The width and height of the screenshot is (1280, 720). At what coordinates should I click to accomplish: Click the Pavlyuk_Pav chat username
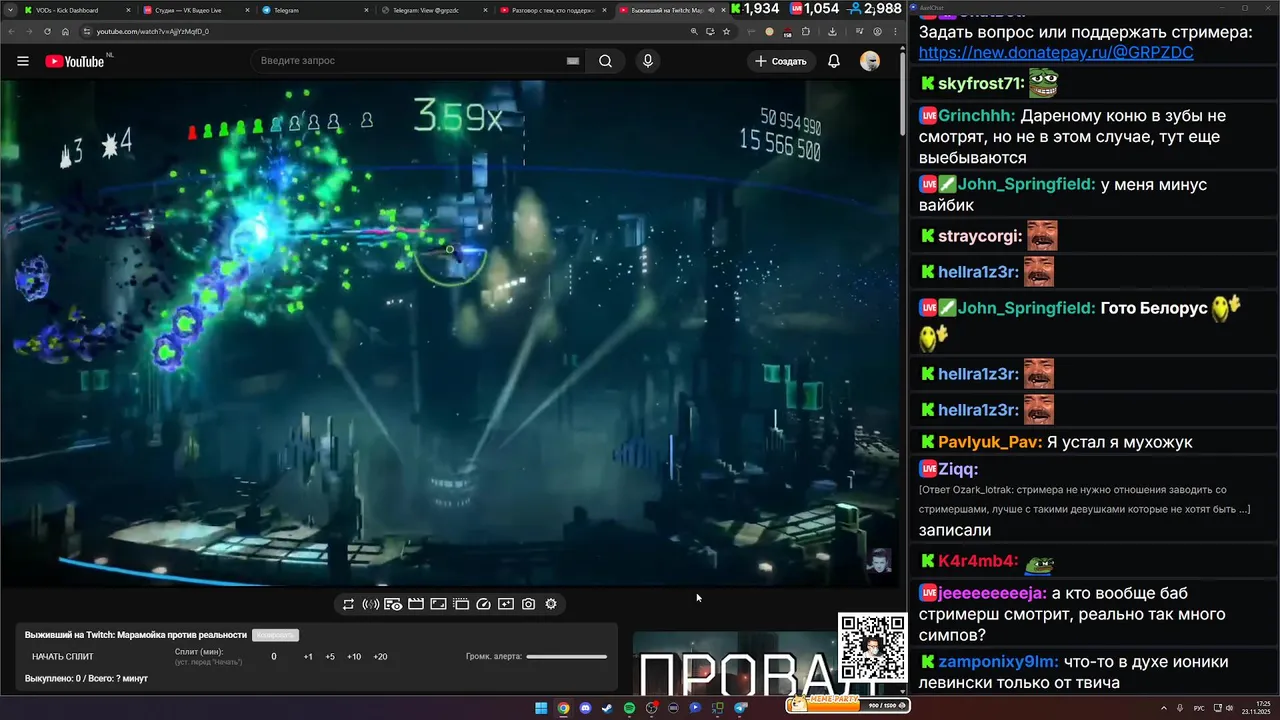click(x=990, y=442)
